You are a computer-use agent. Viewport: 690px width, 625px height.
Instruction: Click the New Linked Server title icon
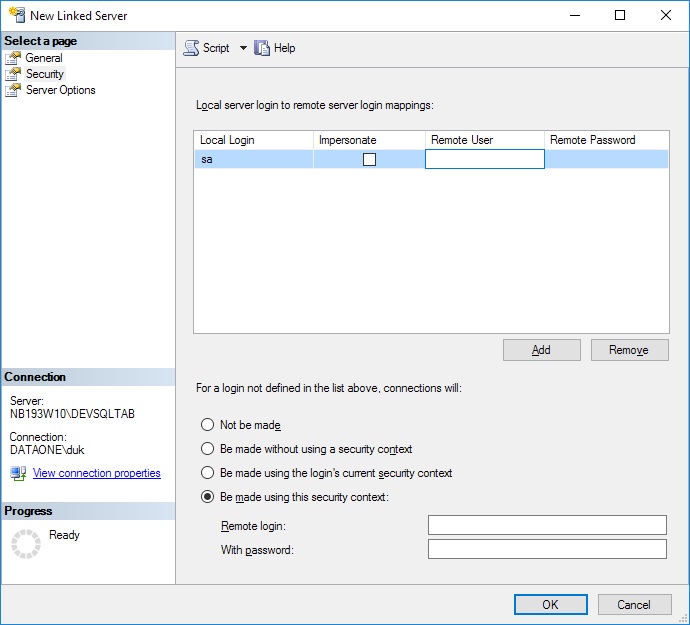[14, 16]
